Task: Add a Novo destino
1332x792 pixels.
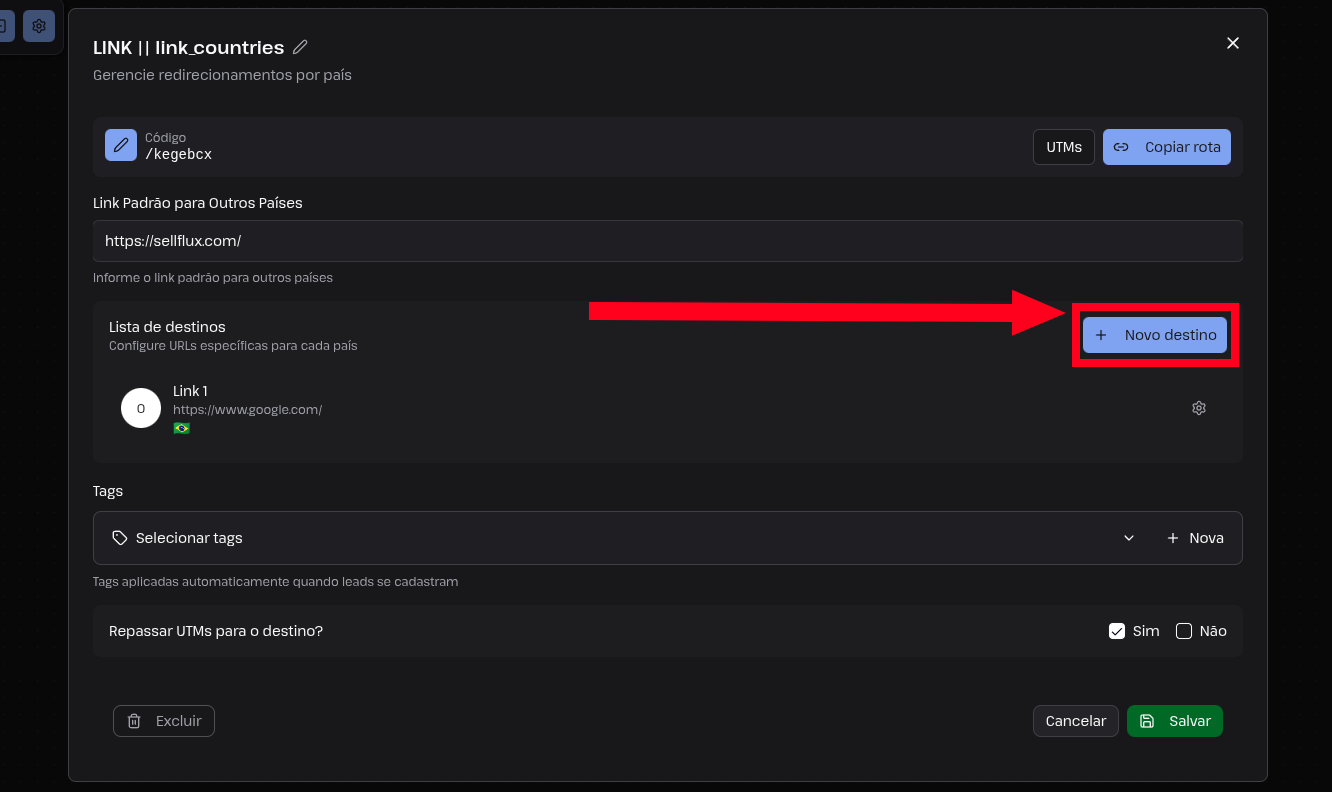Action: pyautogui.click(x=1155, y=335)
